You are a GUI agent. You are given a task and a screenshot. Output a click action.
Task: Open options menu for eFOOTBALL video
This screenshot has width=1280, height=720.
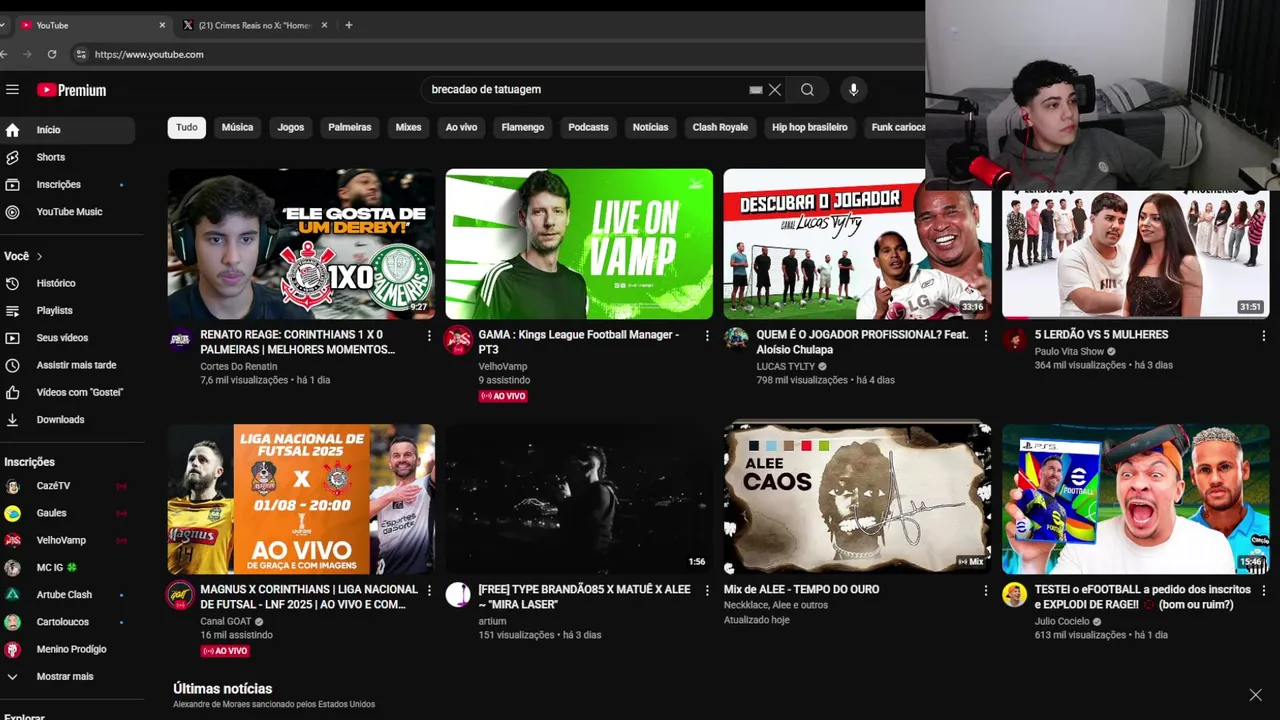pos(1263,591)
